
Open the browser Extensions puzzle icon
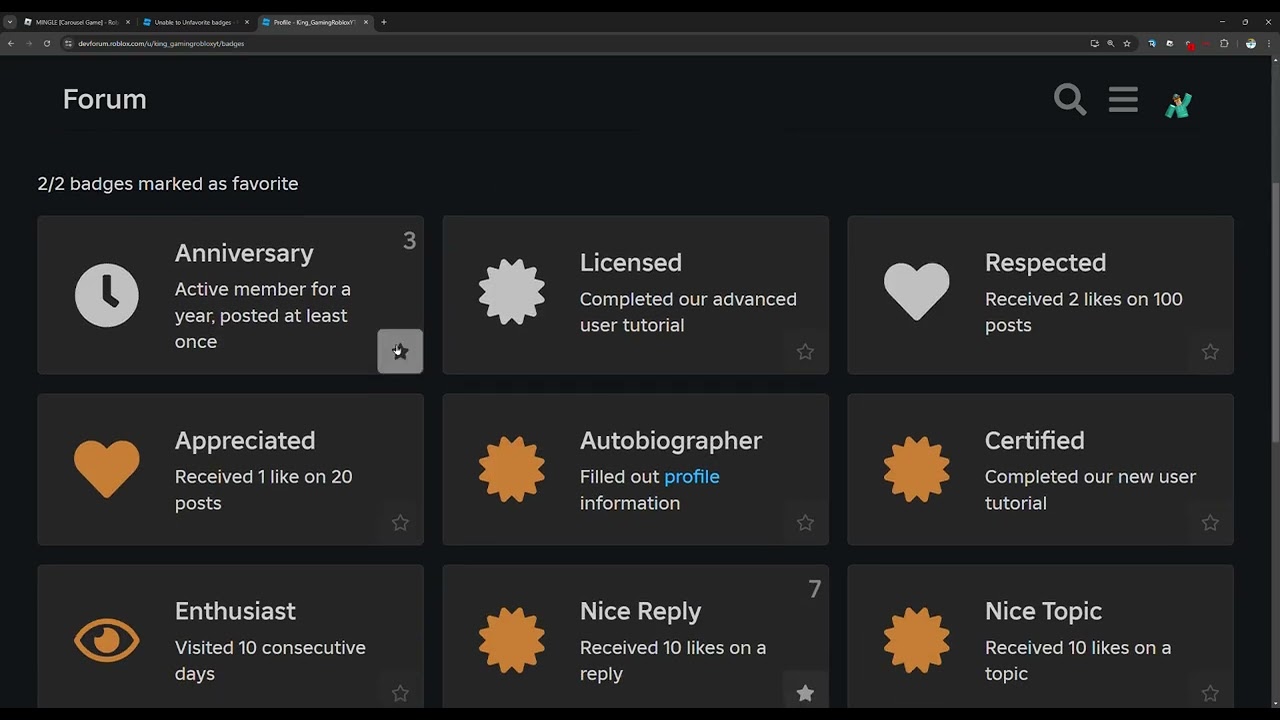[x=1224, y=44]
